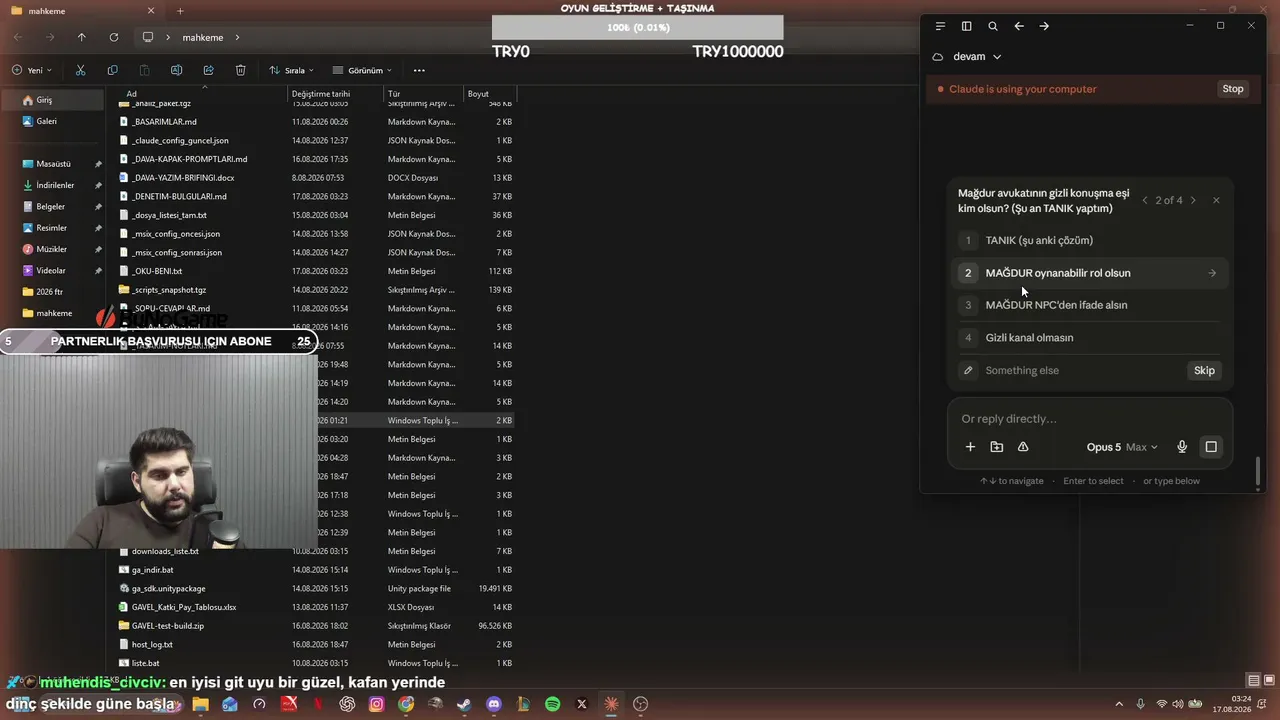Dismiss the question card with X
The image size is (1280, 720).
pos(1216,200)
